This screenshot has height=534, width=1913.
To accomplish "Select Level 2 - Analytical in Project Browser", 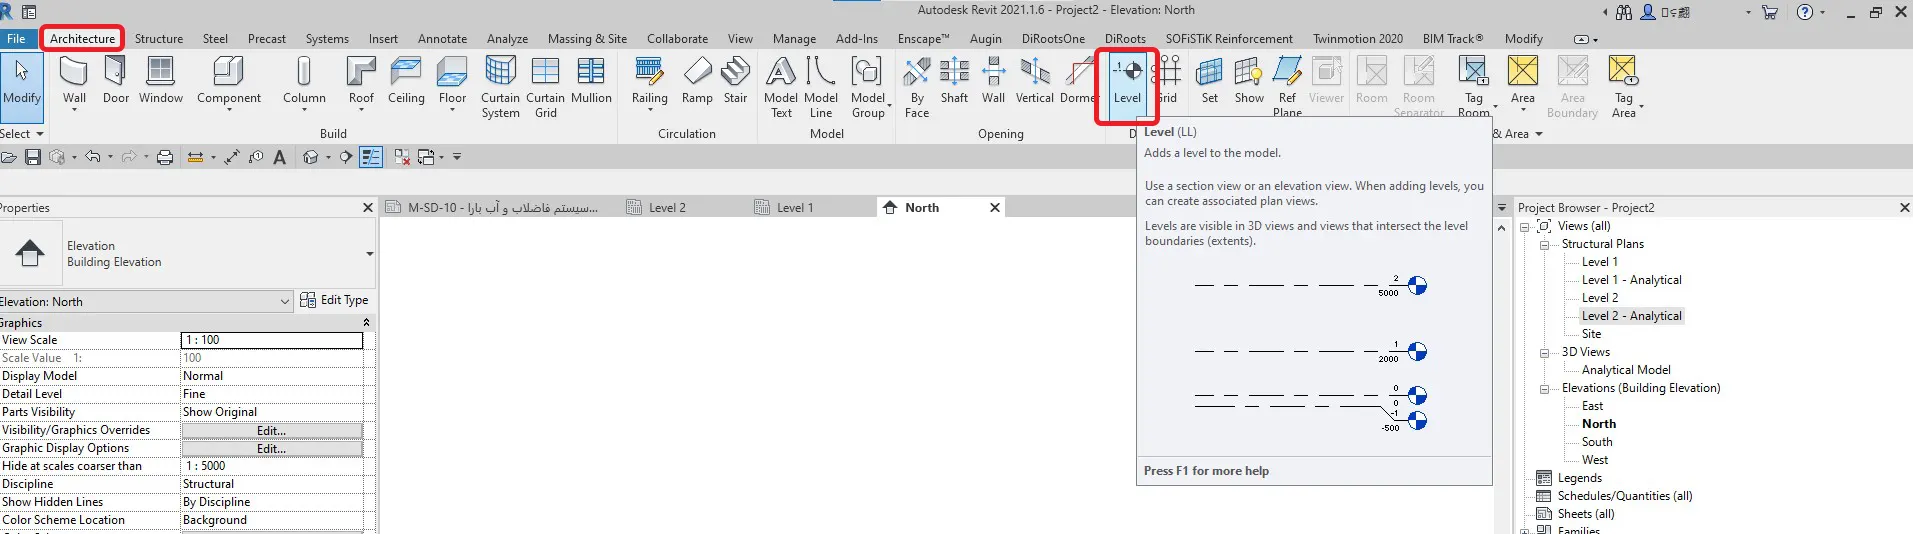I will point(1632,316).
